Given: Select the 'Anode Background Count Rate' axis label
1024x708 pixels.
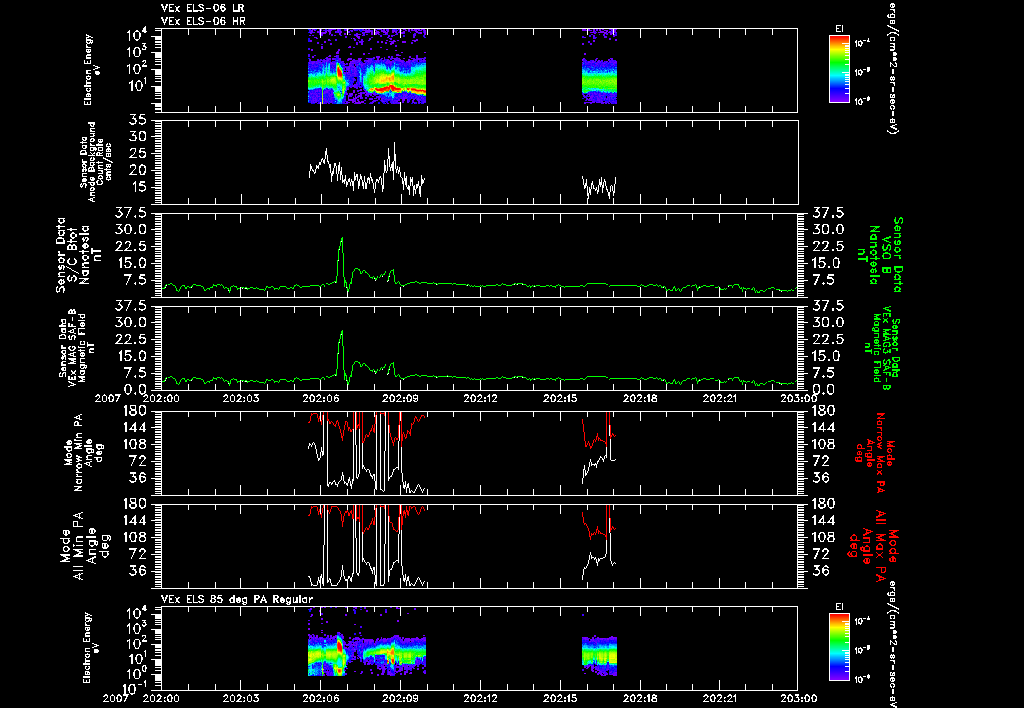Looking at the screenshot, I should [97, 162].
